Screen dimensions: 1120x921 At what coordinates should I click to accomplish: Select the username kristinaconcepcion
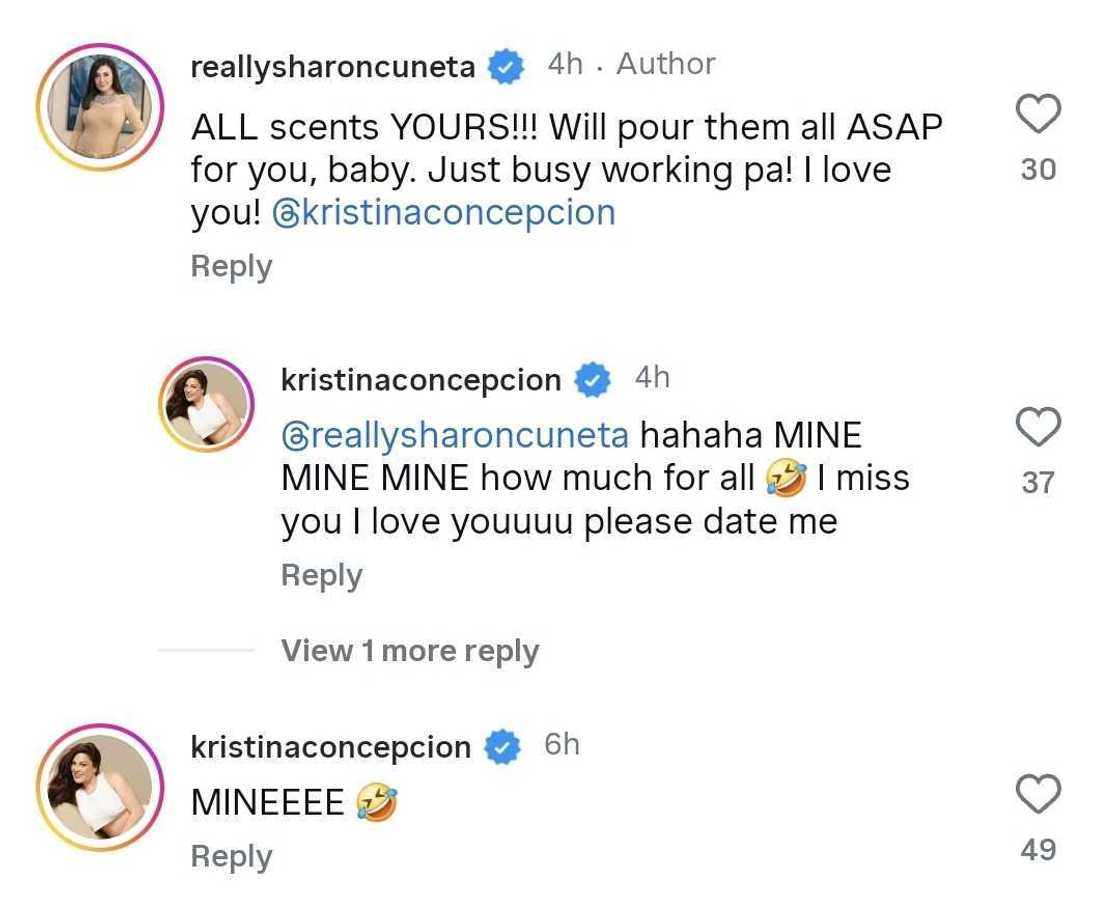(421, 379)
